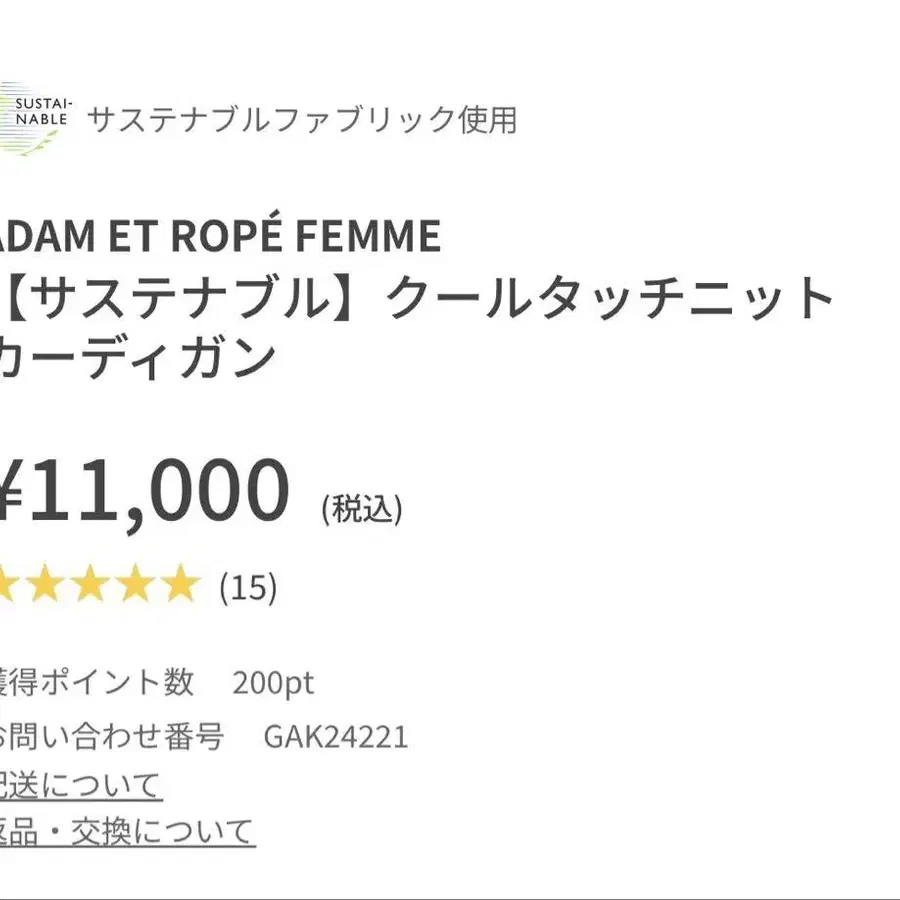
Task: Click the 獲得ポイント数 label
Action: click(96, 682)
